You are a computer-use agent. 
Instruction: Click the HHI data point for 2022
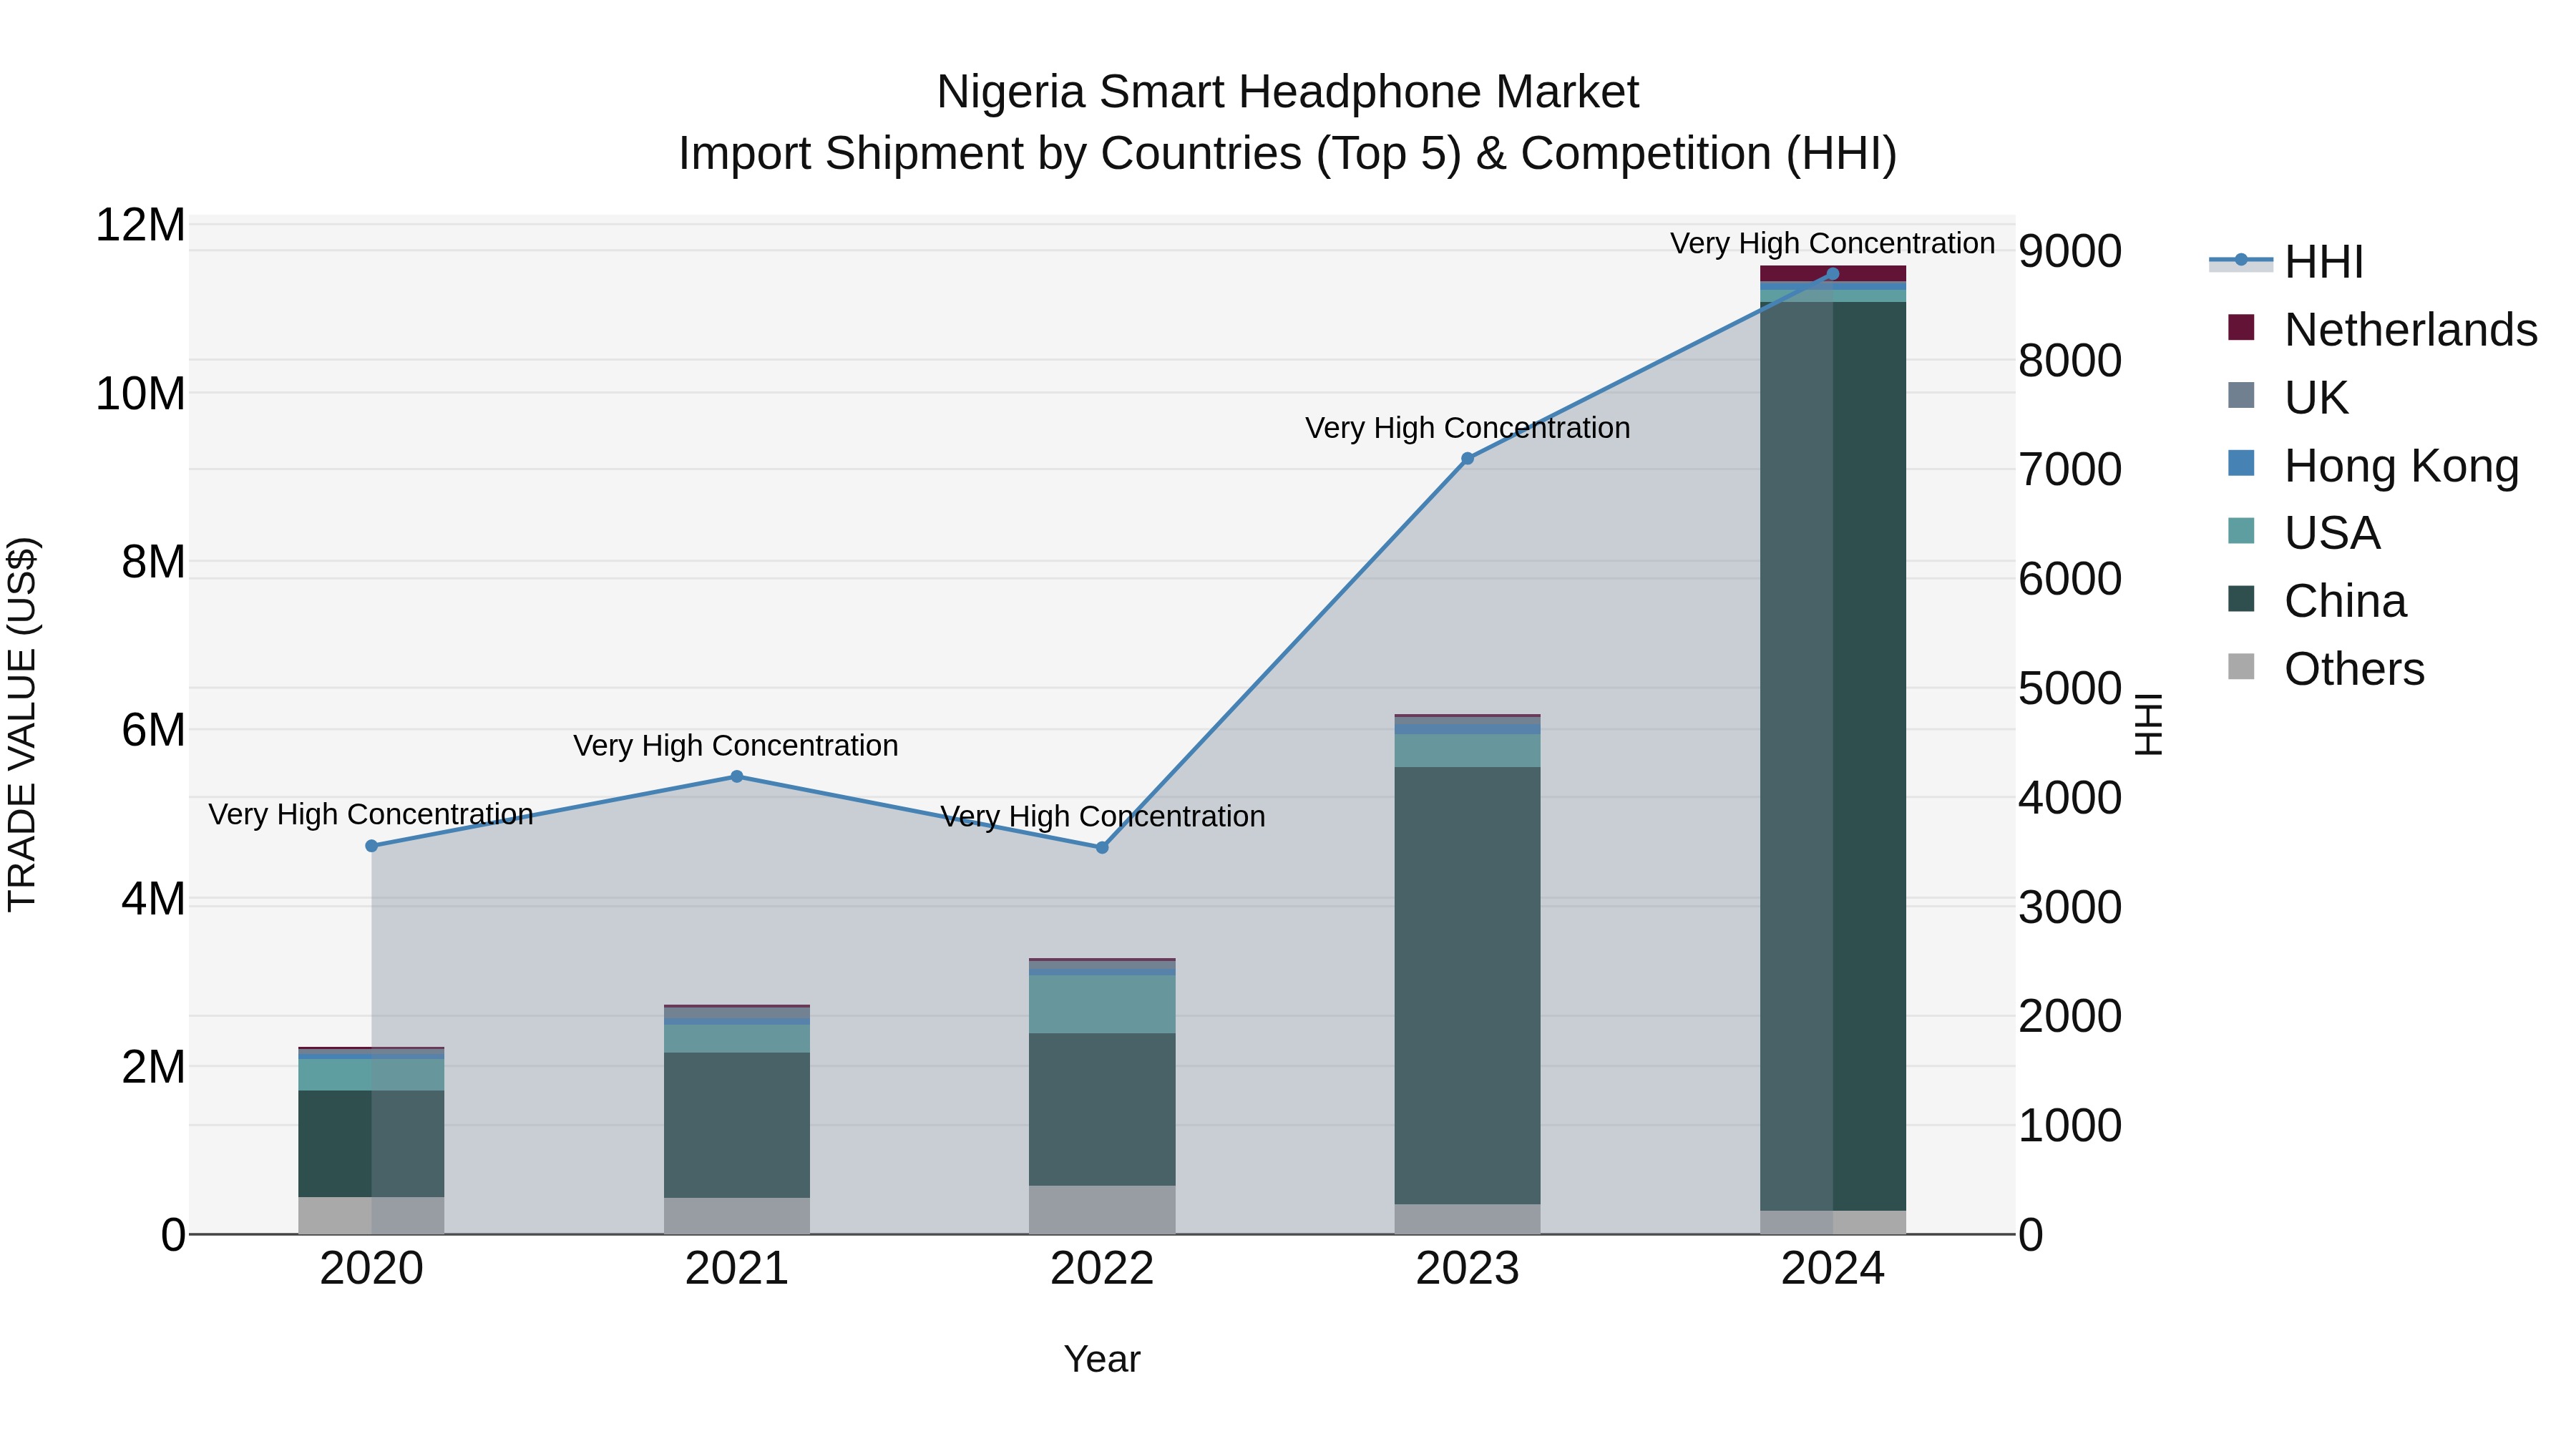click(1102, 848)
